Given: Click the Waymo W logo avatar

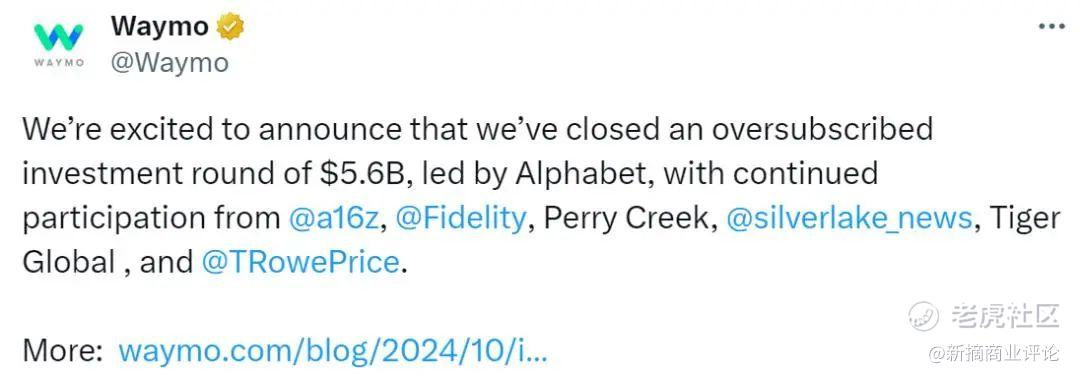Looking at the screenshot, I should pos(59,36).
